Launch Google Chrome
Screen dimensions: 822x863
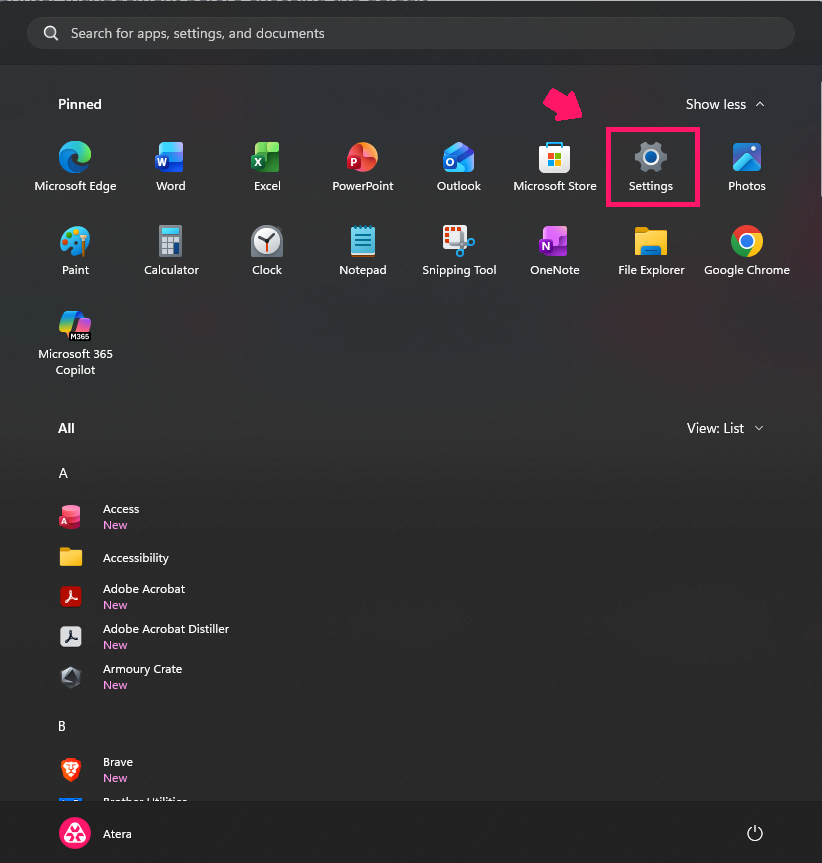(x=747, y=250)
